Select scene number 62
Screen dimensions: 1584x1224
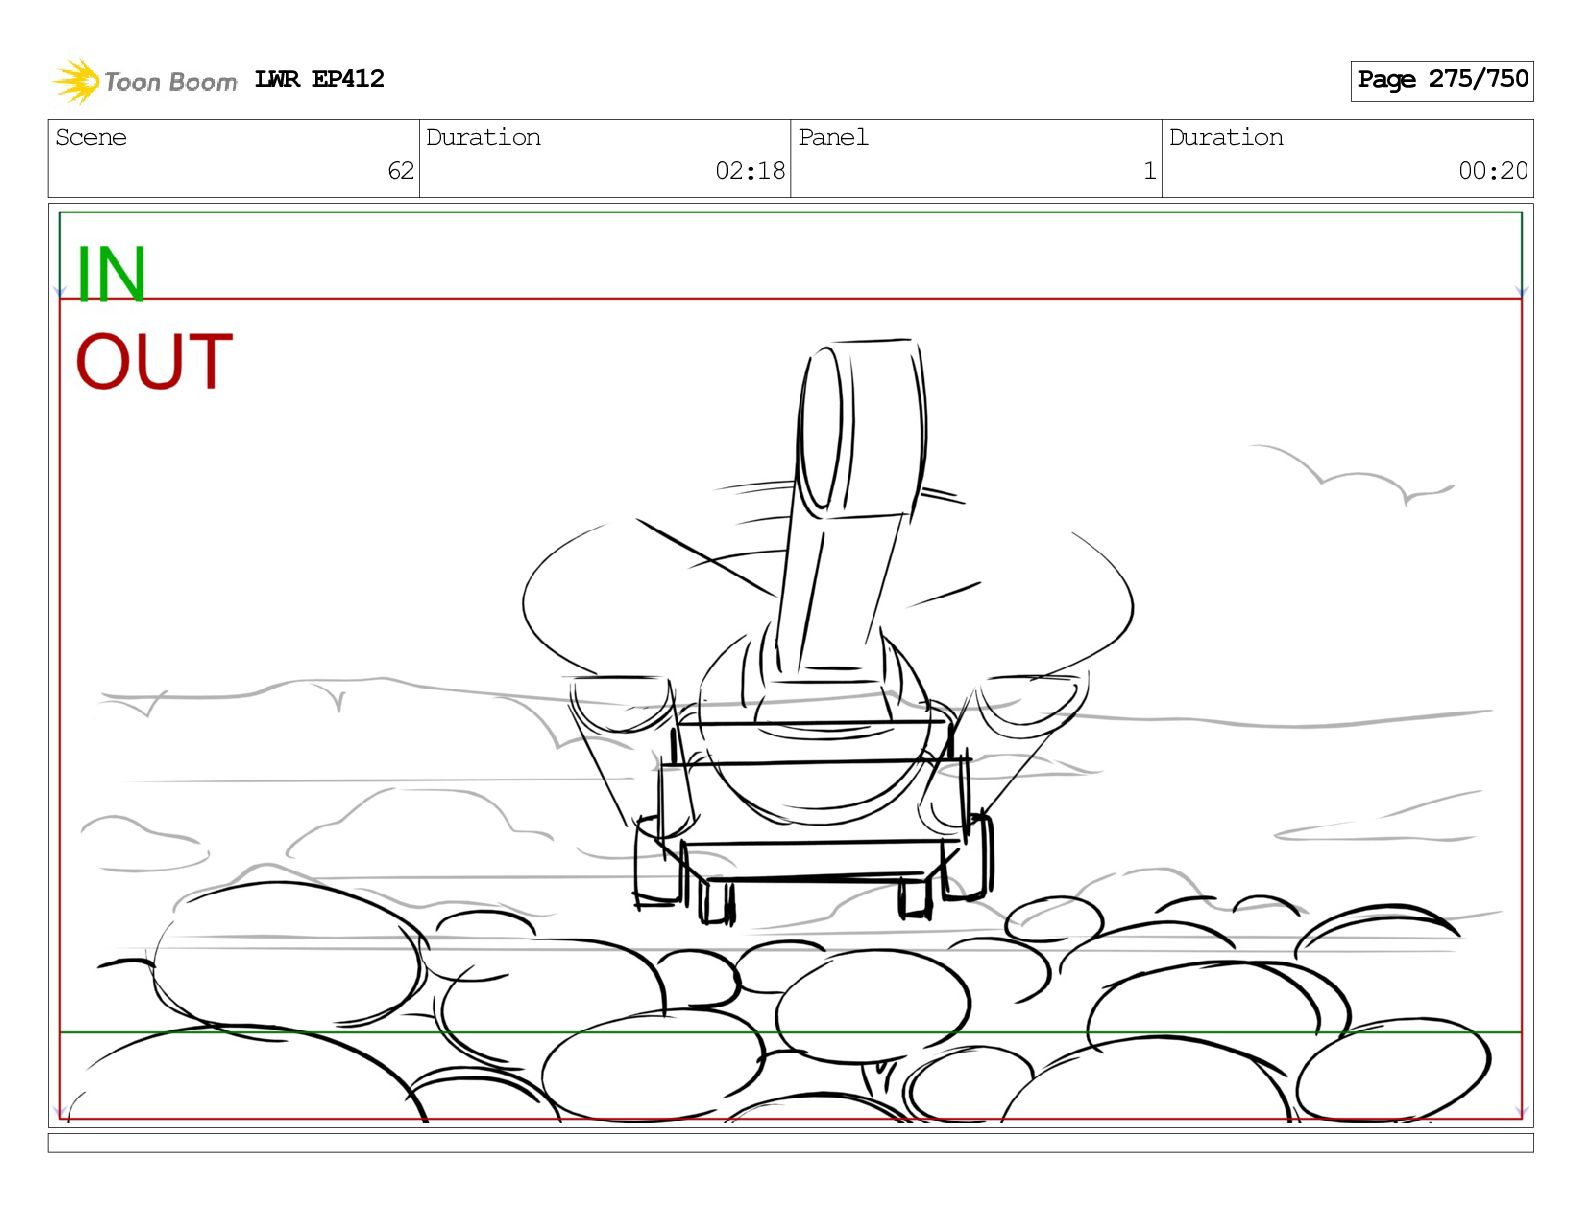coord(400,171)
